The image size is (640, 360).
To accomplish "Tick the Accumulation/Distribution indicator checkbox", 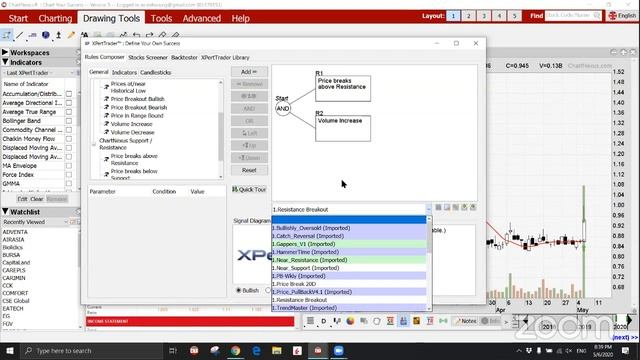I will (x=69, y=94).
